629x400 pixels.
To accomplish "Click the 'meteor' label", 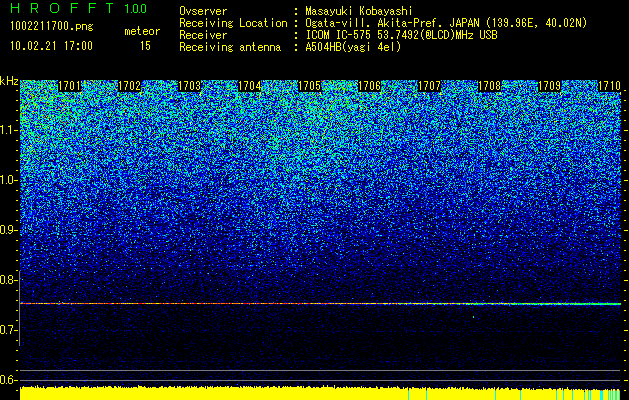I will click(142, 31).
